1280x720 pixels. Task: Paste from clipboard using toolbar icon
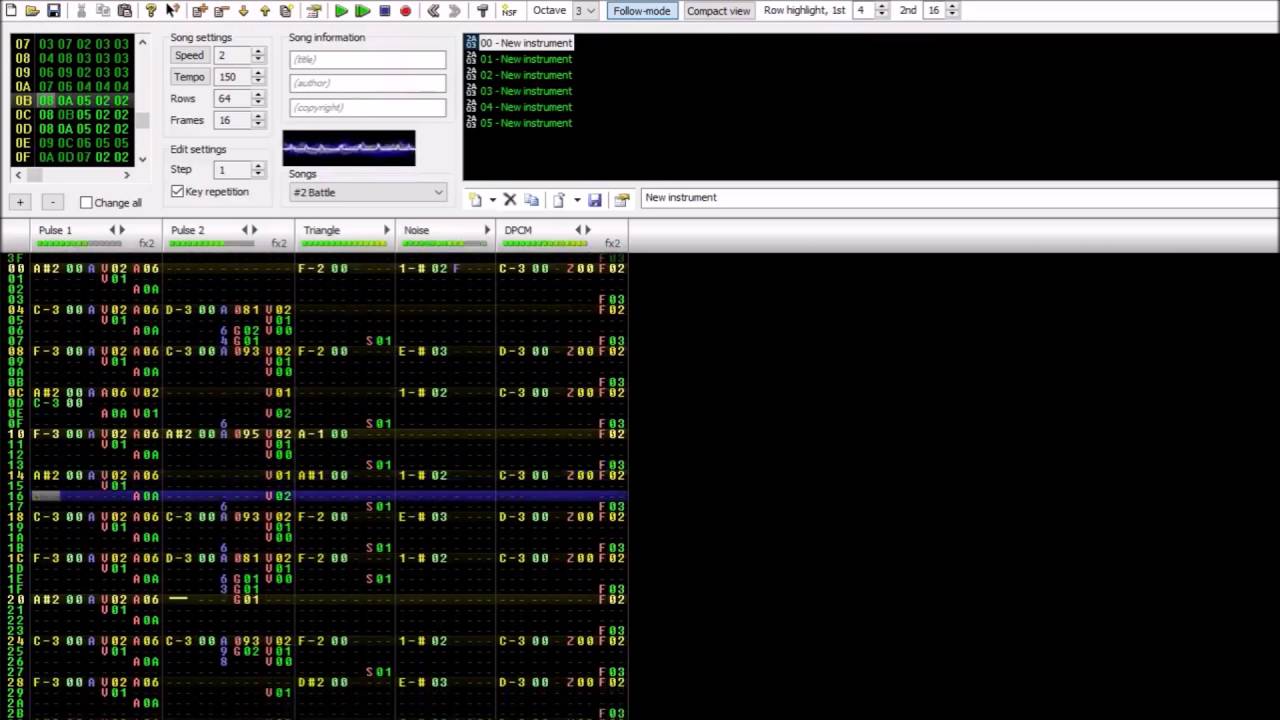[x=125, y=11]
